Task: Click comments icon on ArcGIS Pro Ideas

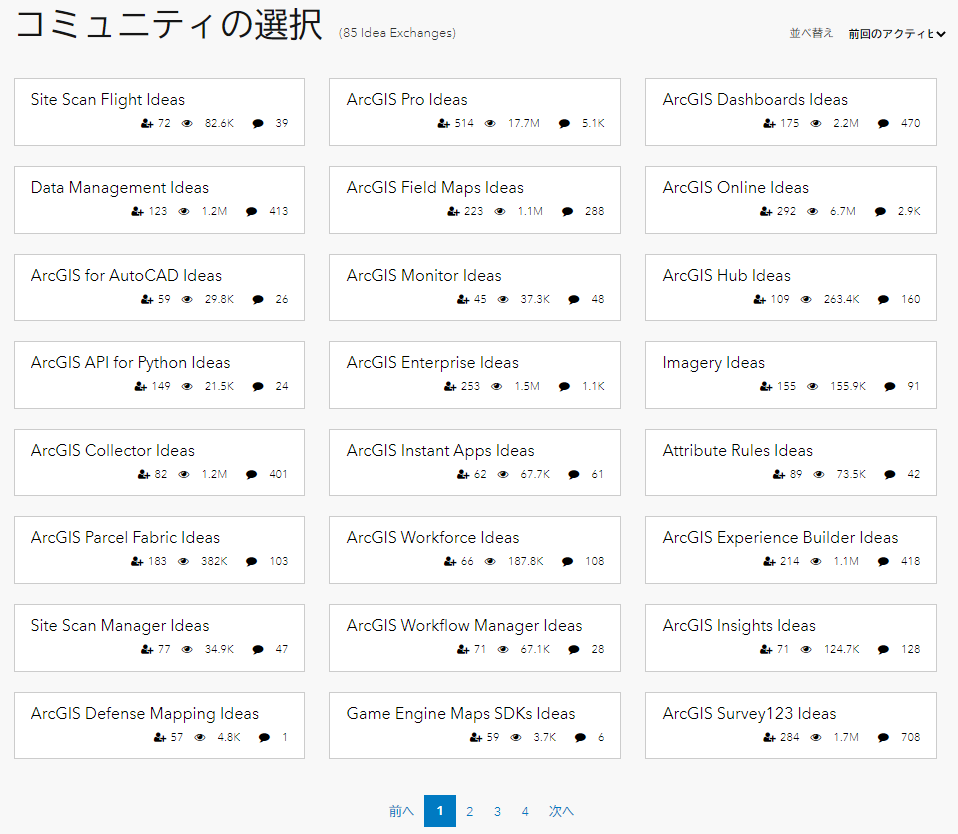Action: (x=564, y=123)
